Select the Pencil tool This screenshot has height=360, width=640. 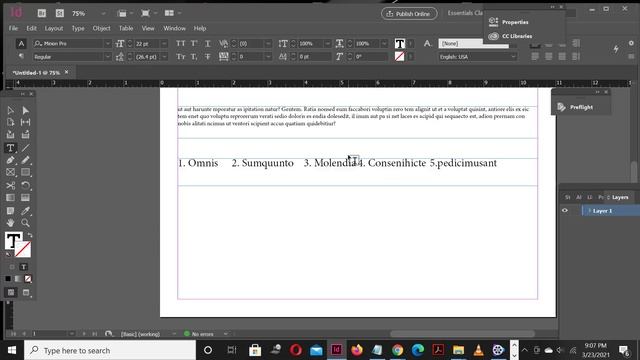[25, 160]
